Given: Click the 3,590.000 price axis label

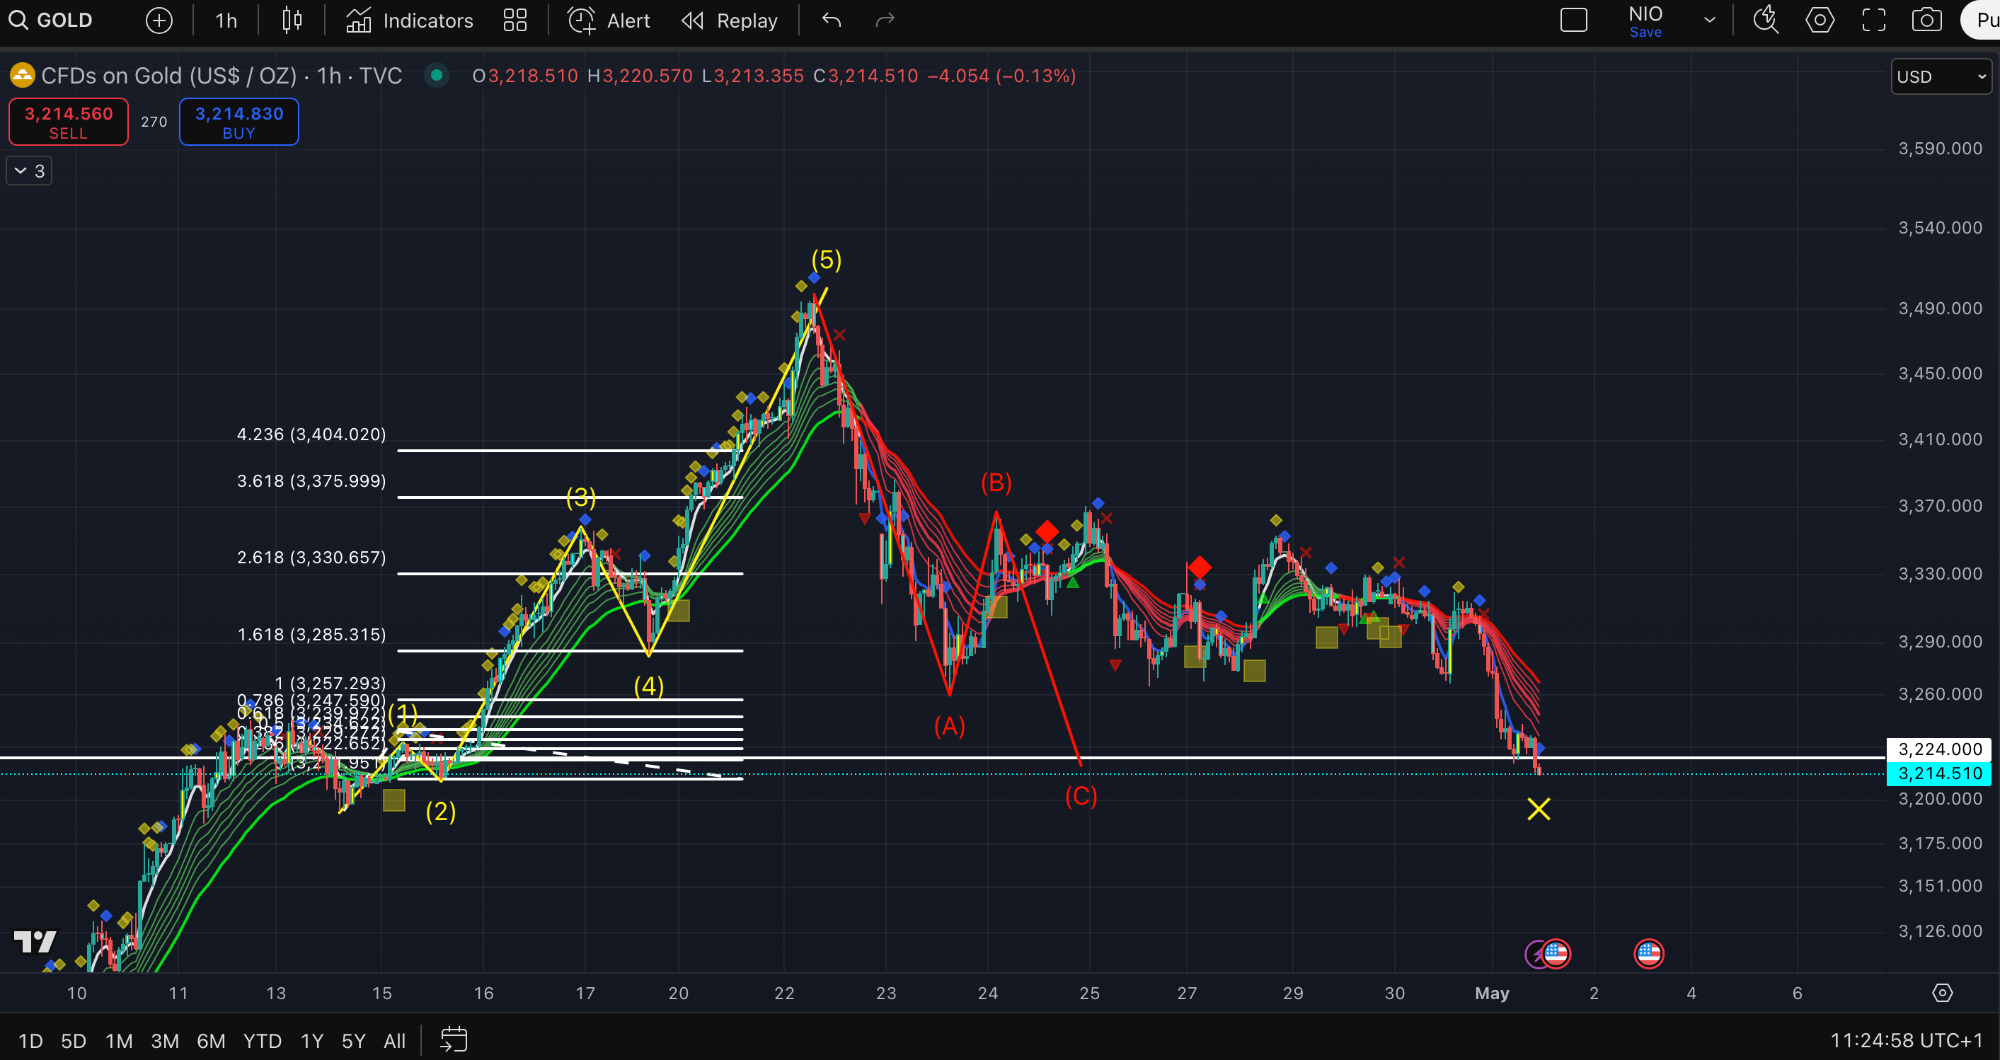Looking at the screenshot, I should [x=1940, y=149].
